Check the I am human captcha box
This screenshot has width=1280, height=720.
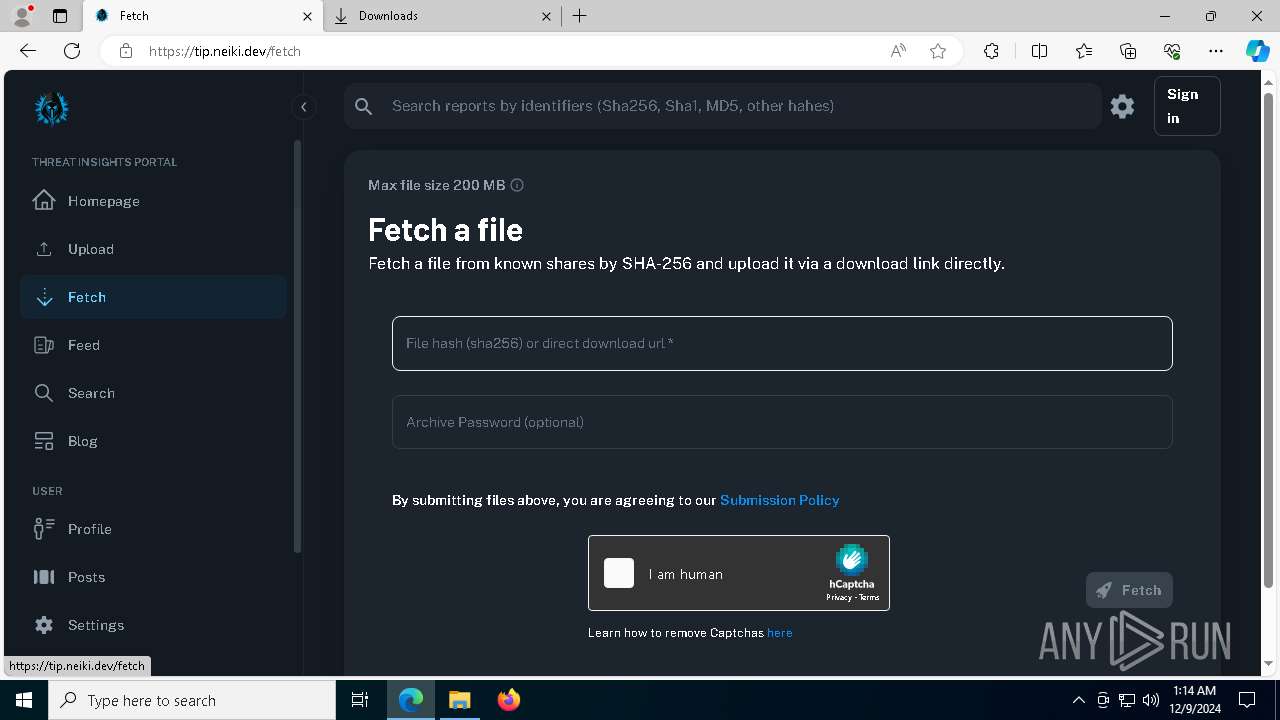[619, 573]
